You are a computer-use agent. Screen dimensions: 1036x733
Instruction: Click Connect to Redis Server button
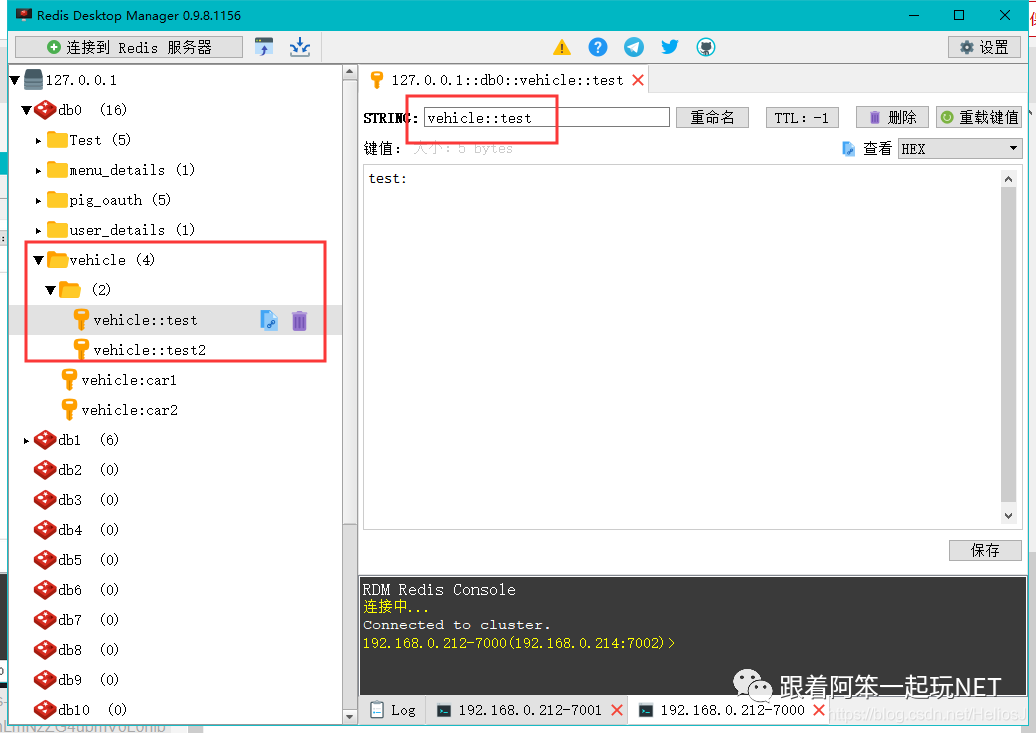tap(129, 47)
